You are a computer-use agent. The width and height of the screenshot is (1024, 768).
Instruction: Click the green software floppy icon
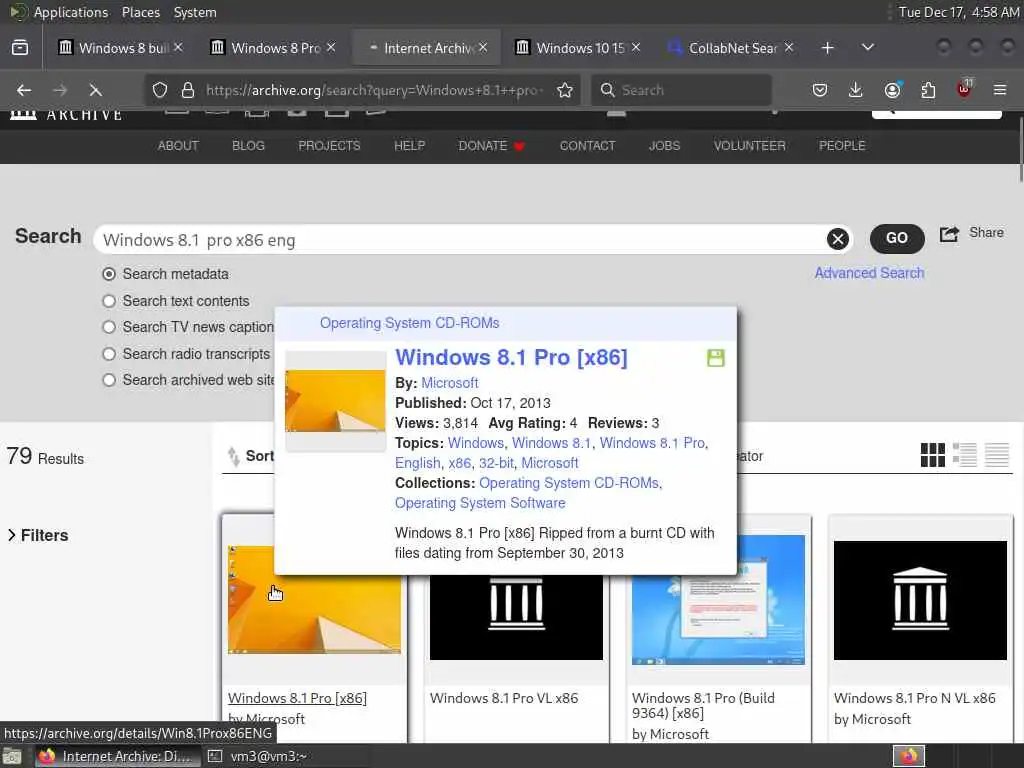tap(716, 358)
